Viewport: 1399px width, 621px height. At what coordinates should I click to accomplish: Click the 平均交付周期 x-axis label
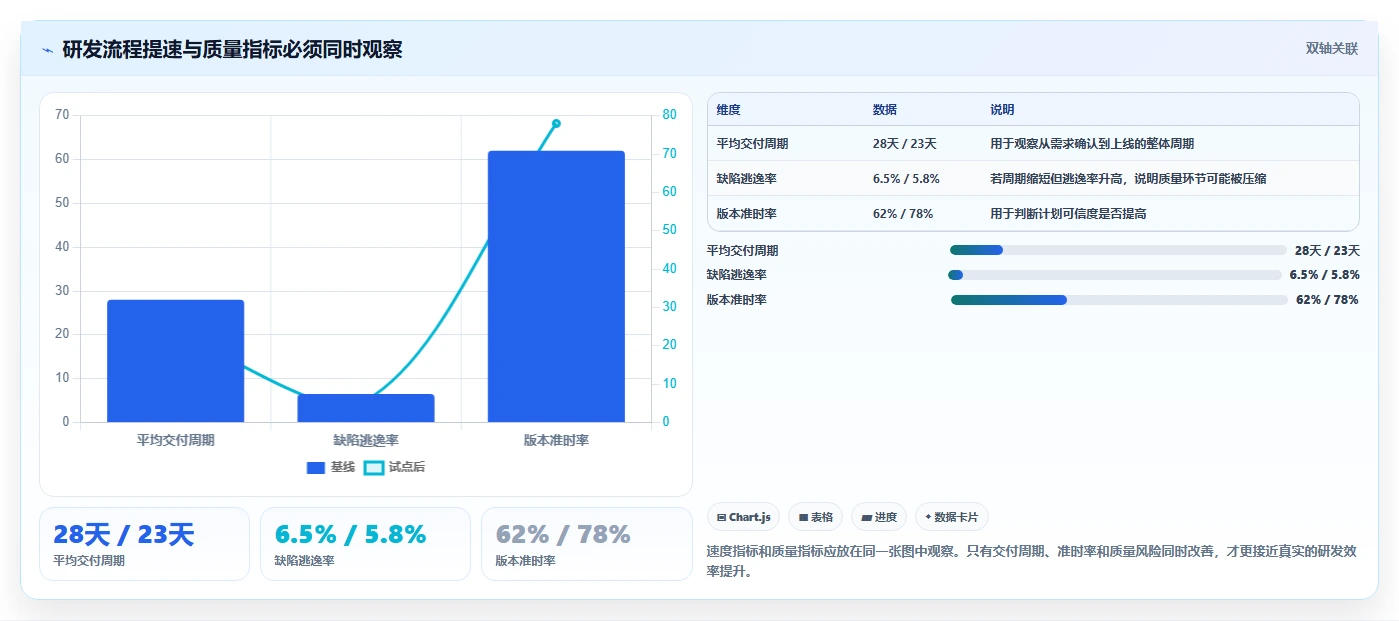pyautogui.click(x=176, y=440)
